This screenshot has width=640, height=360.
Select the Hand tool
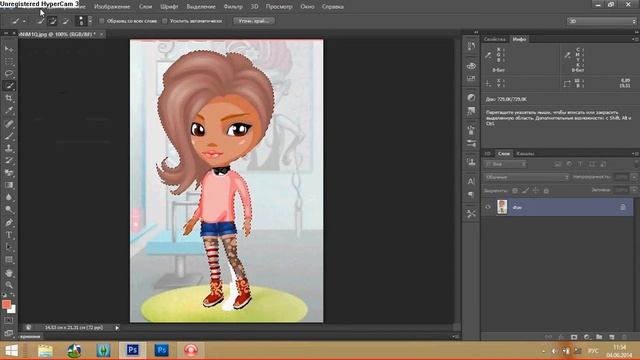[9, 273]
